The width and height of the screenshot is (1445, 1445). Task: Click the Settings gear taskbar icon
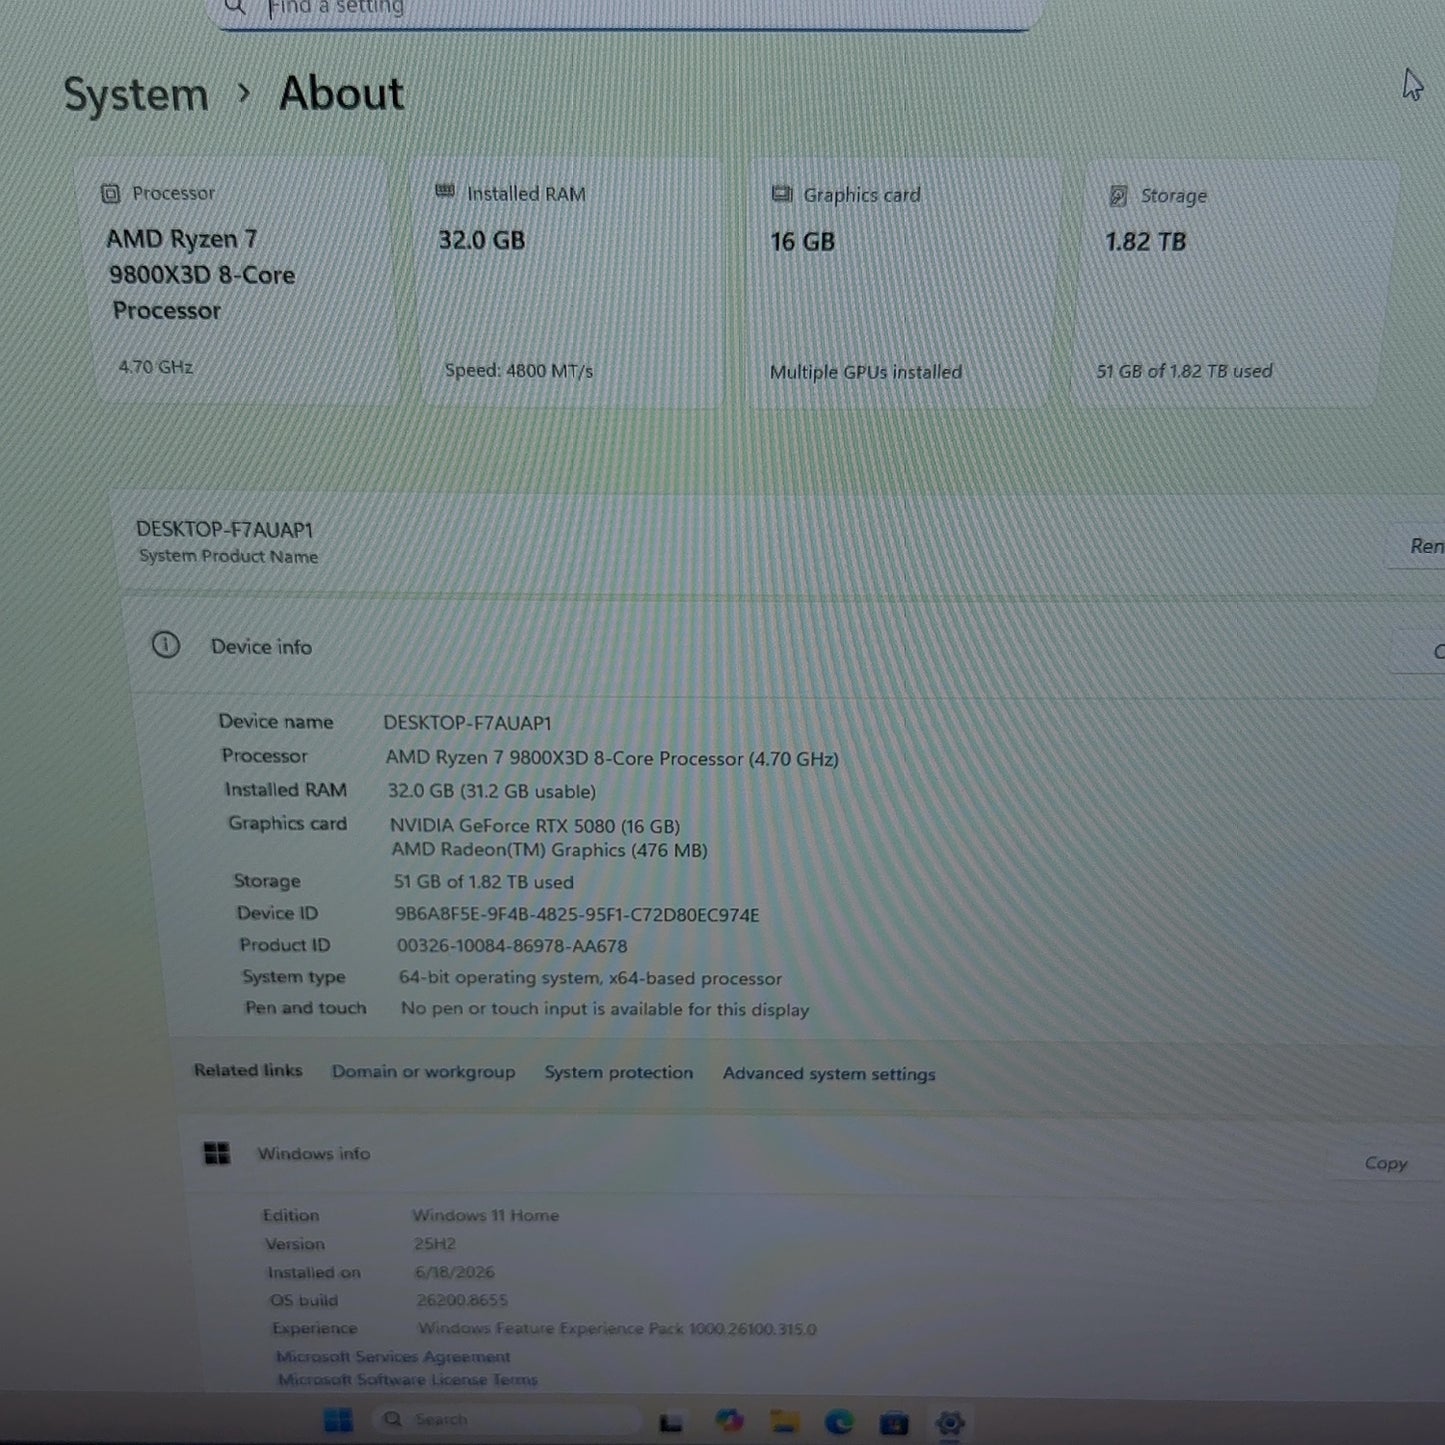click(x=949, y=1421)
